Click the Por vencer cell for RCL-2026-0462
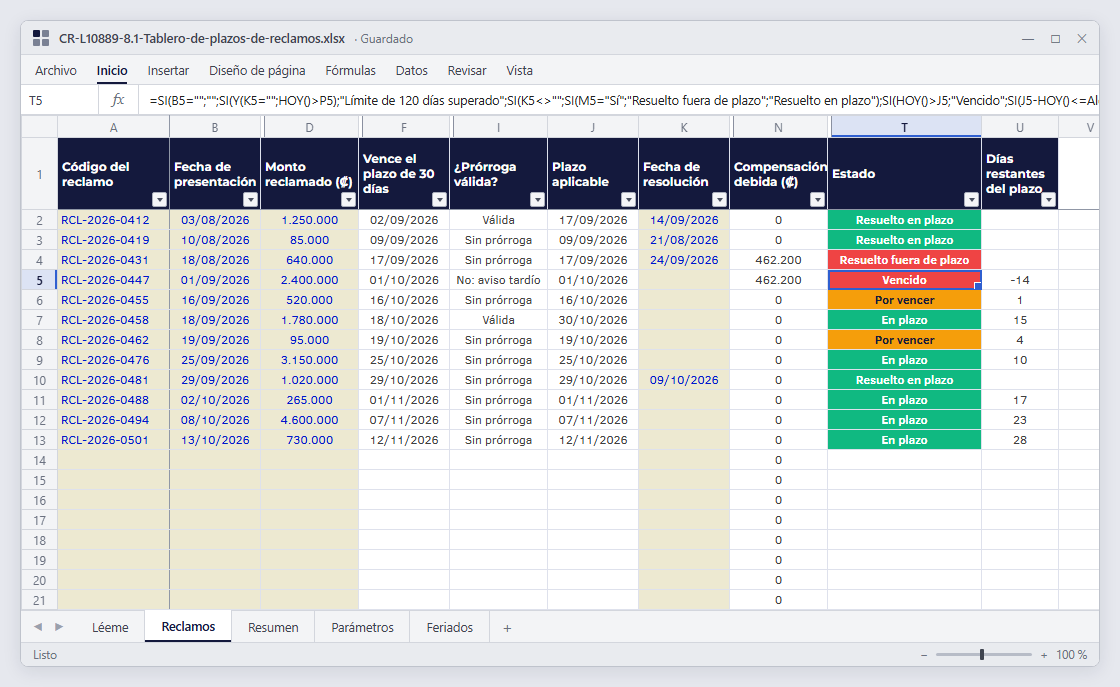Screen dimensions: 1120x687 tap(904, 340)
